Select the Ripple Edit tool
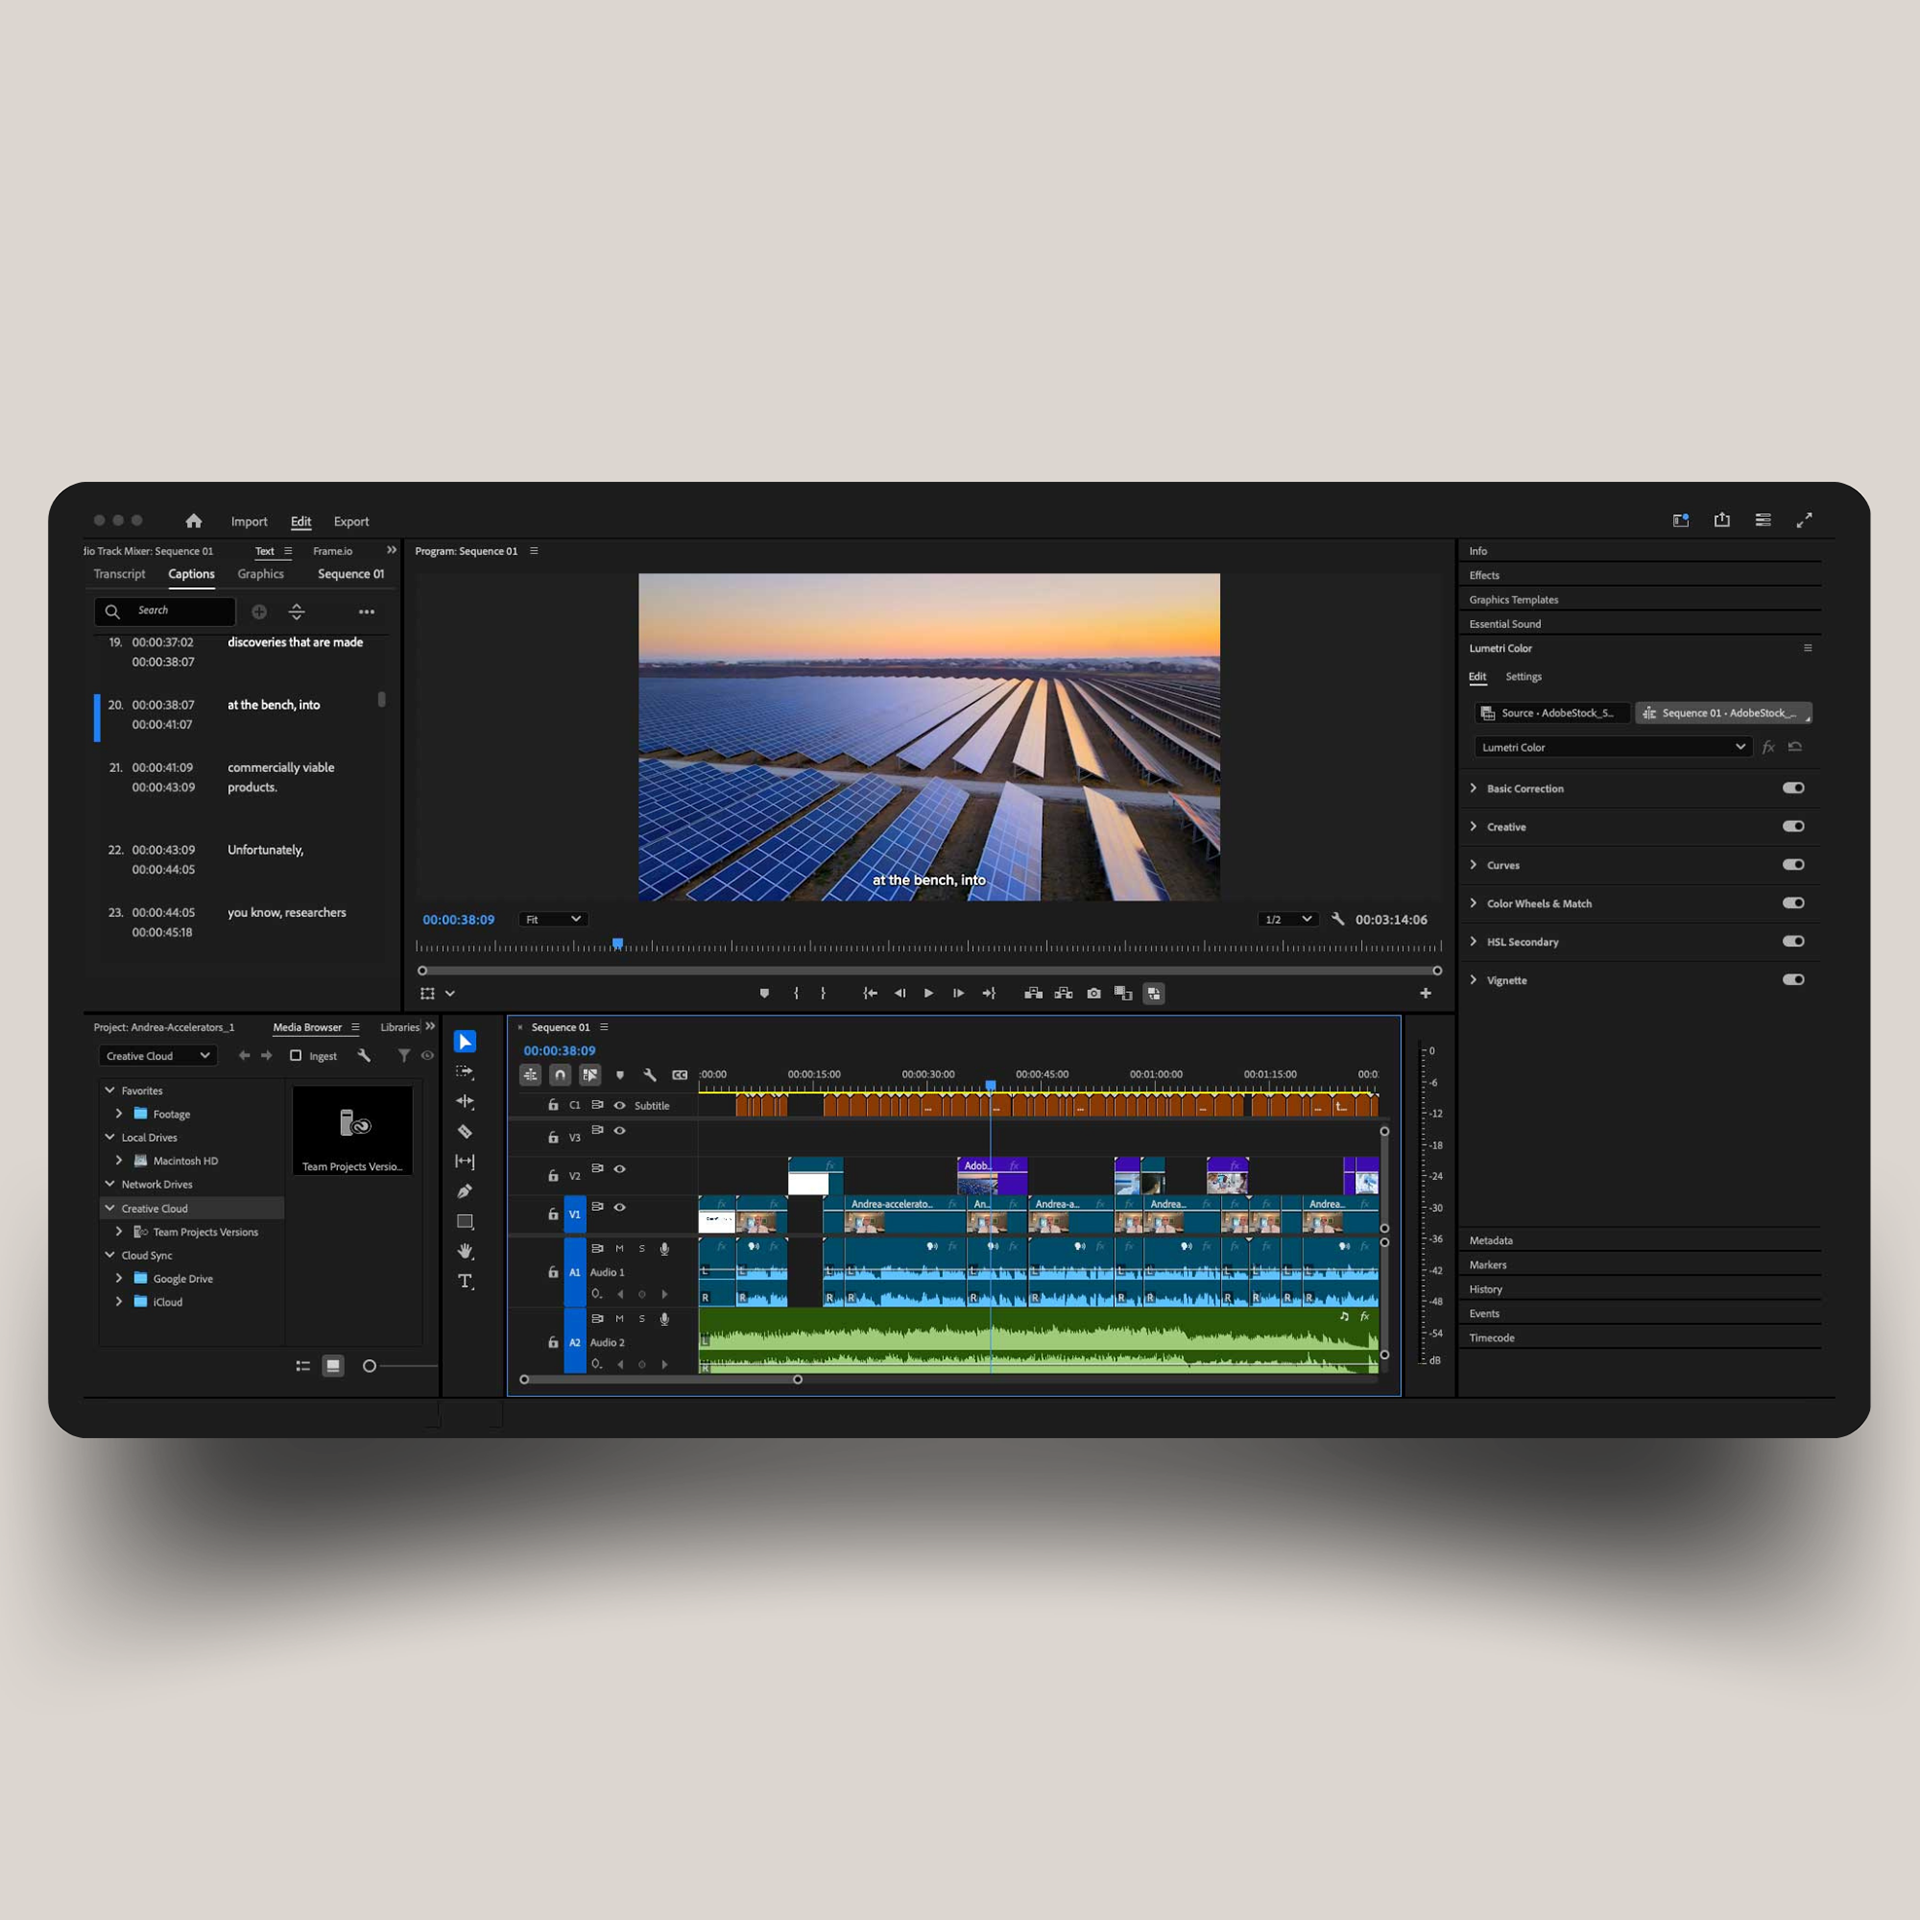 465,1101
